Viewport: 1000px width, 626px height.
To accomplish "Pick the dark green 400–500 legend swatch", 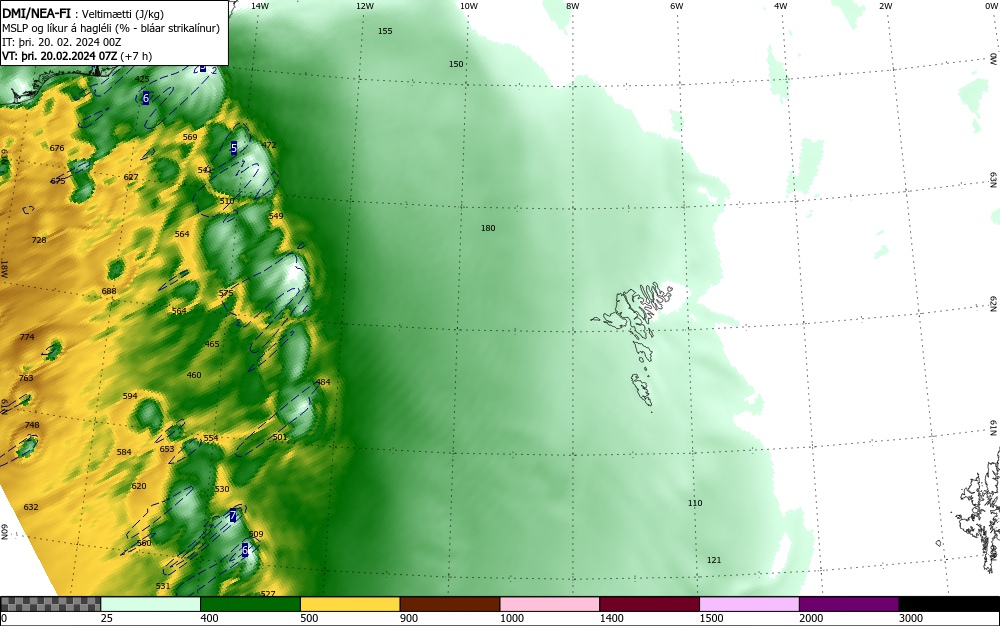I will click(x=250, y=604).
